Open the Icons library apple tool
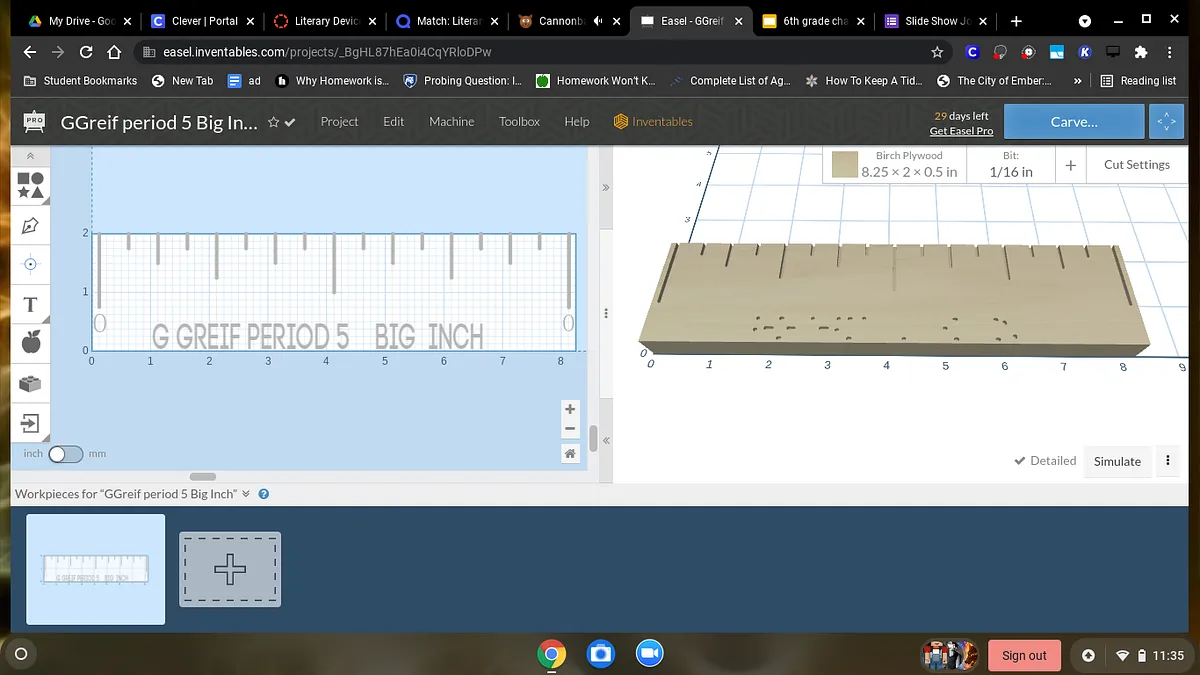This screenshot has height=675, width=1200. click(30, 343)
